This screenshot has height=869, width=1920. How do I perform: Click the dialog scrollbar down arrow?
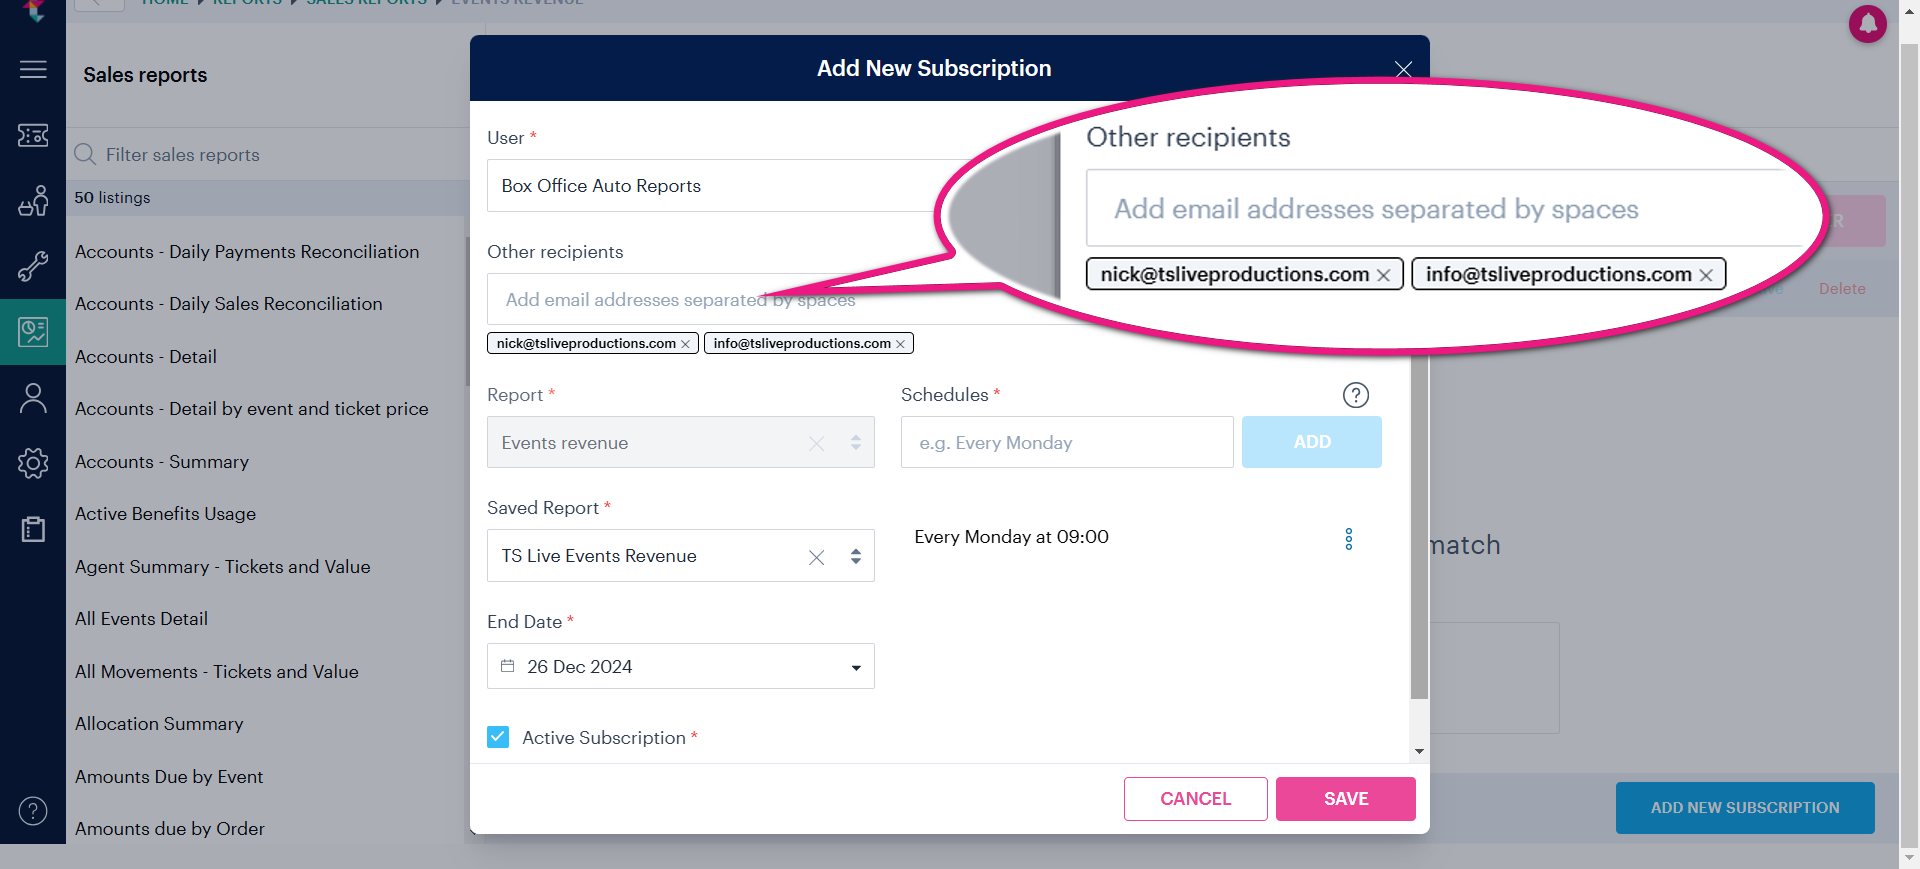click(x=1419, y=751)
